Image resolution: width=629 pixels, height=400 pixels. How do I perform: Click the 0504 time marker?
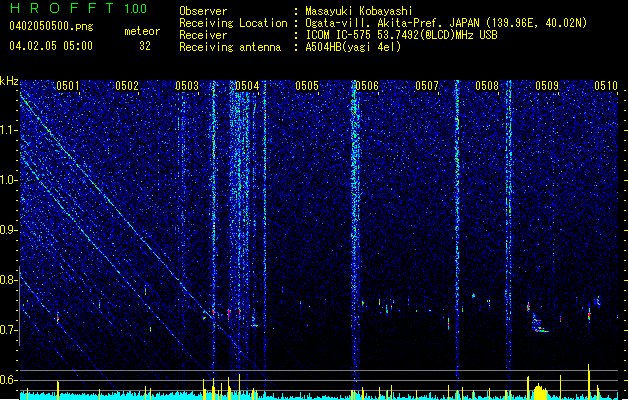pyautogui.click(x=247, y=86)
